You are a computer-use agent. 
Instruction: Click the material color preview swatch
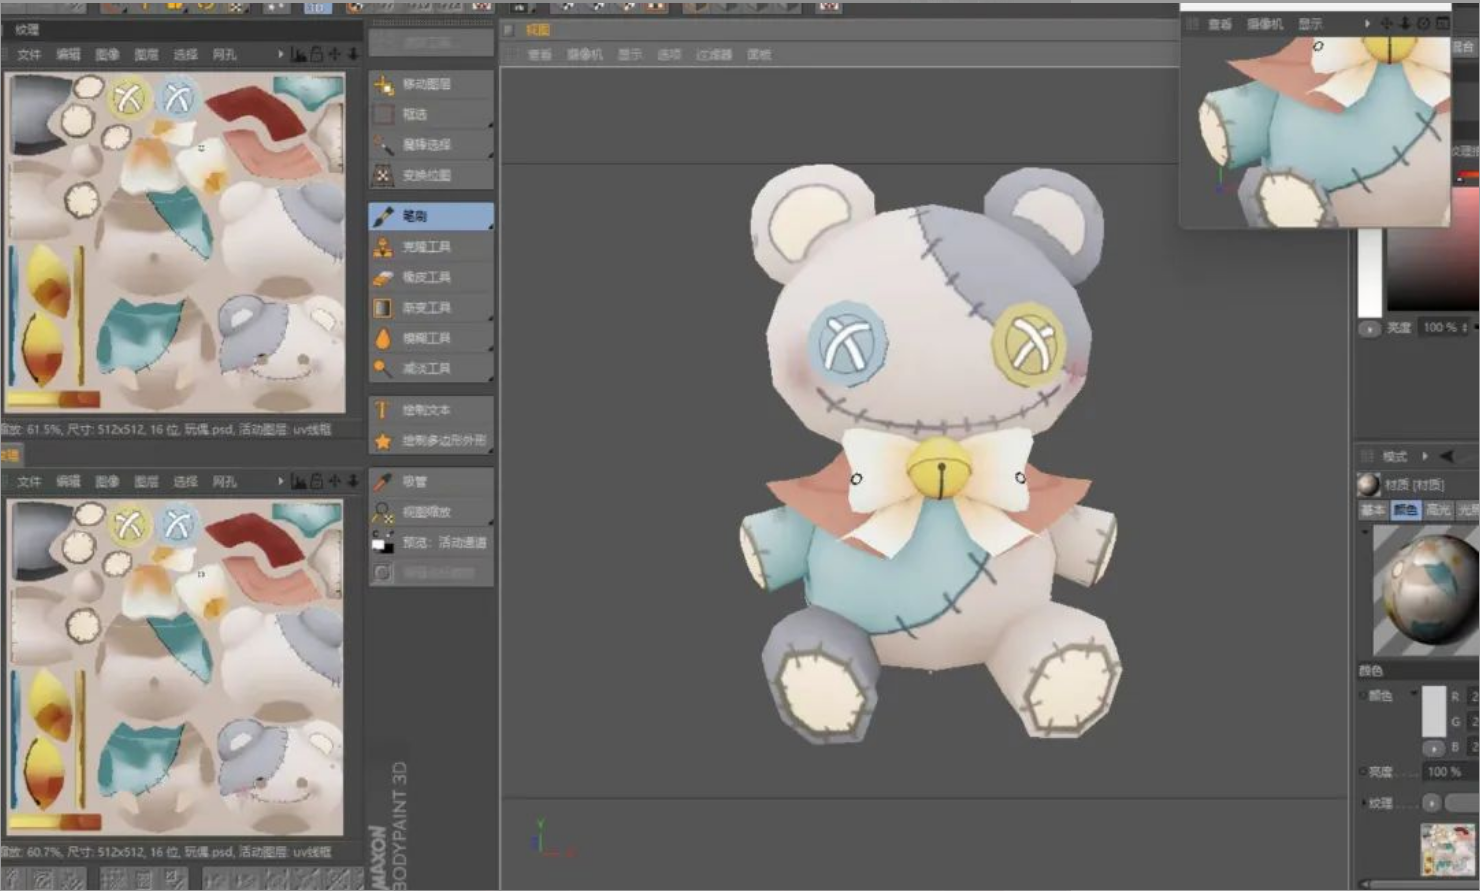[x=1434, y=710]
